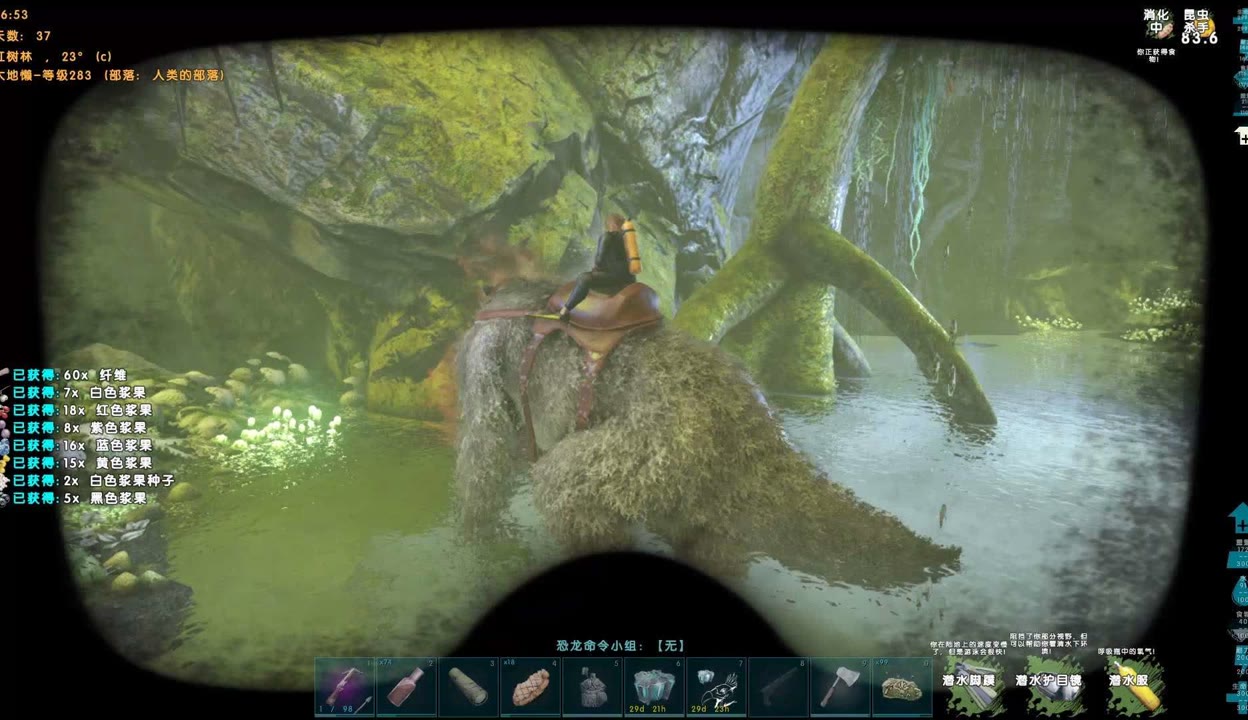Click the 消化中 digesting status icon
This screenshot has height=720, width=1248.
point(1160,26)
